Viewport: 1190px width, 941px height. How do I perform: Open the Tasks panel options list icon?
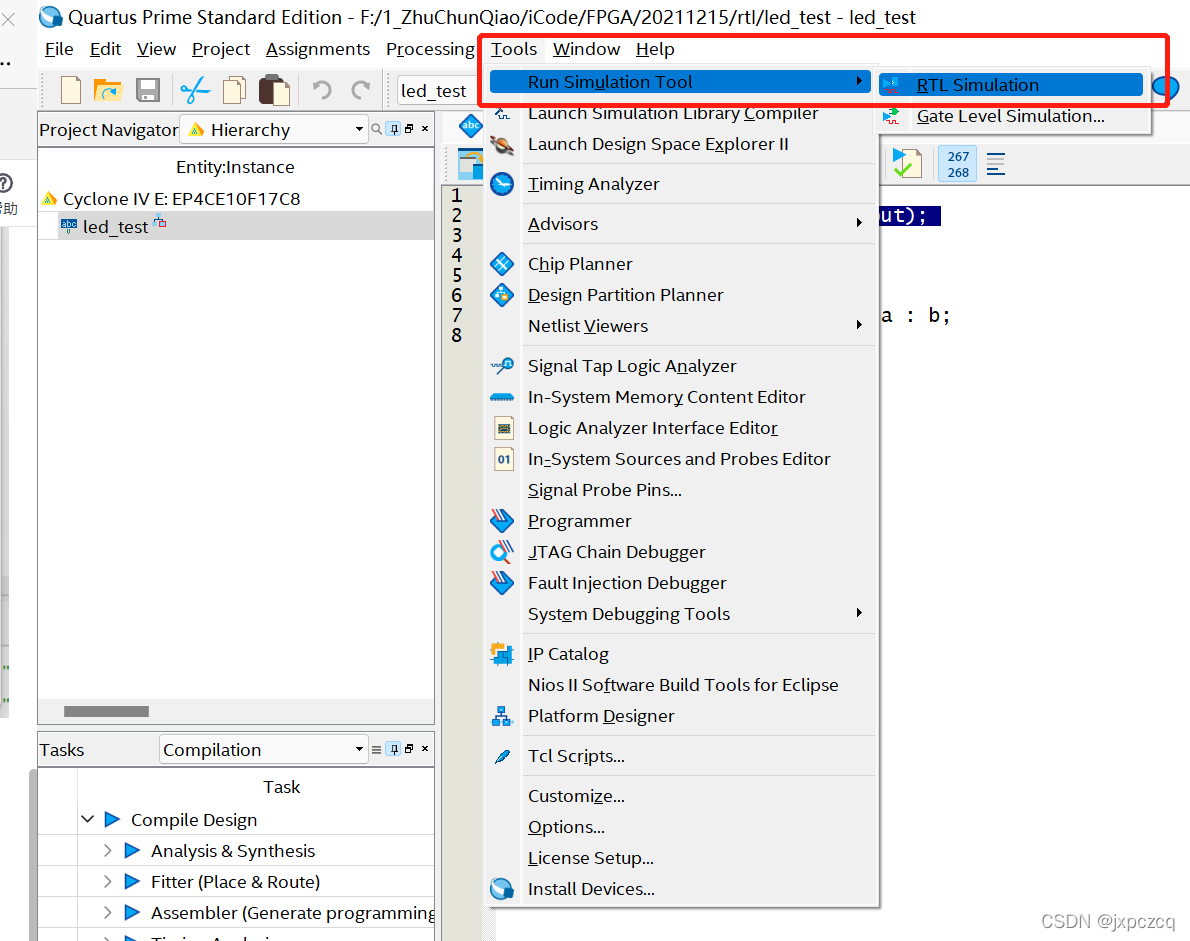(x=376, y=750)
